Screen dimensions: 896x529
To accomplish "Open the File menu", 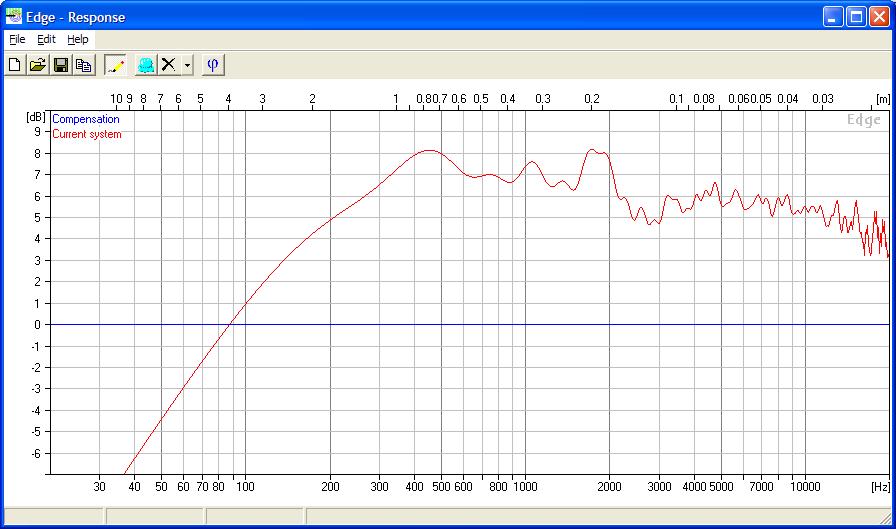I will pyautogui.click(x=17, y=39).
